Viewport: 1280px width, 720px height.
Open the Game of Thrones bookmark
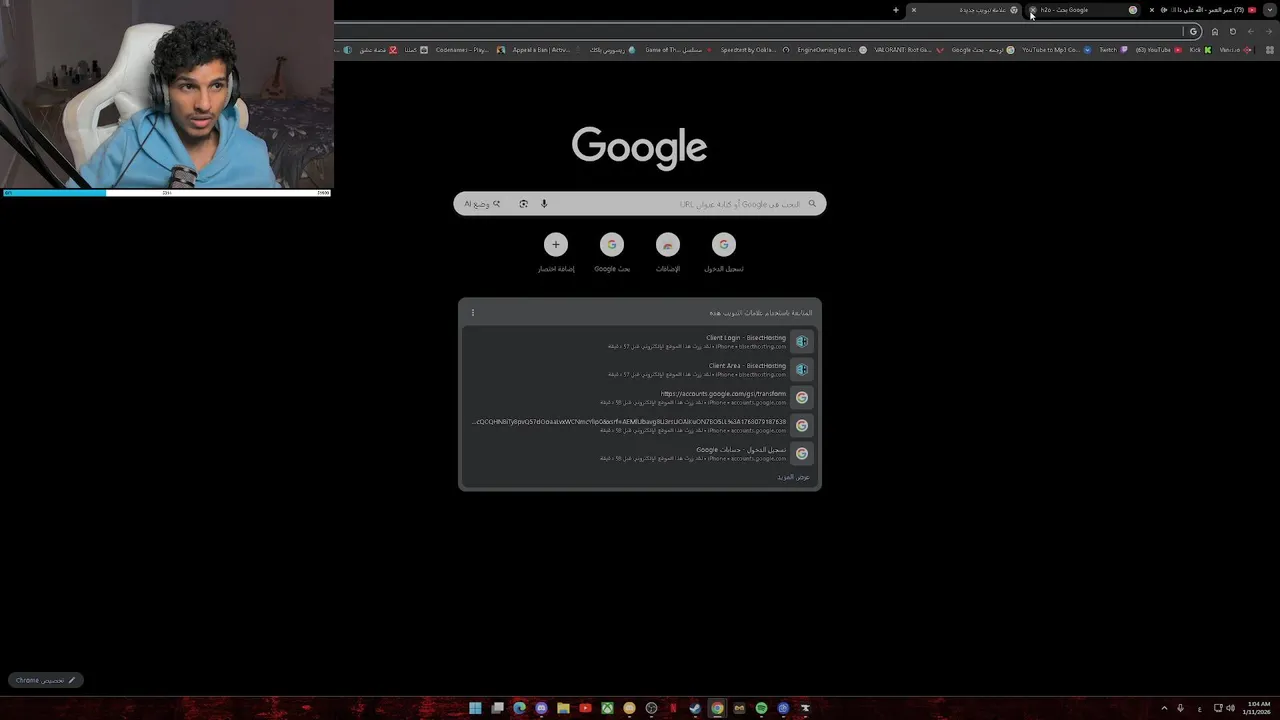pos(679,49)
